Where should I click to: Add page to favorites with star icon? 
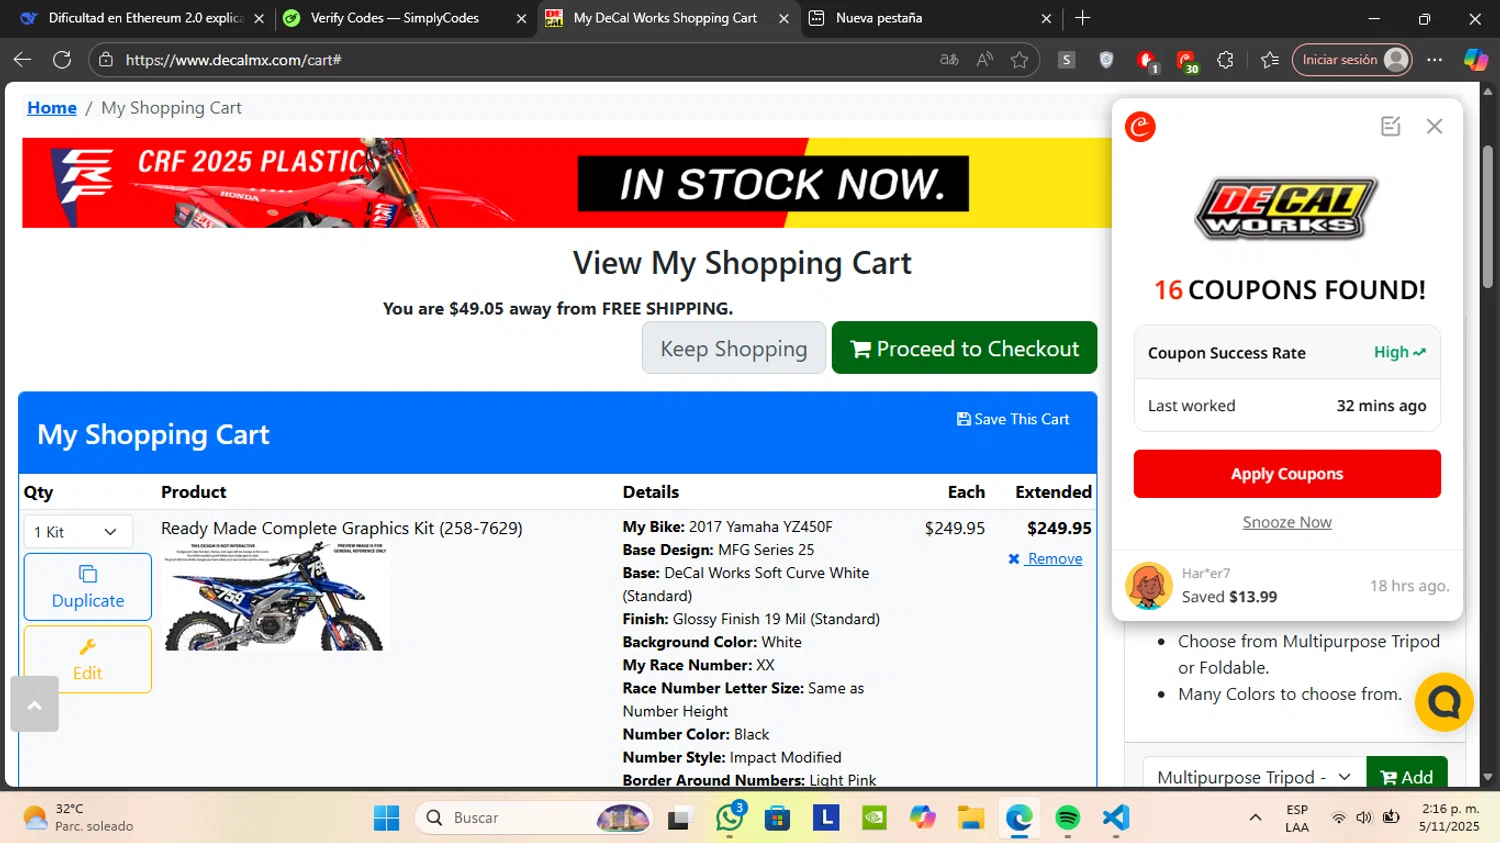(x=1020, y=60)
